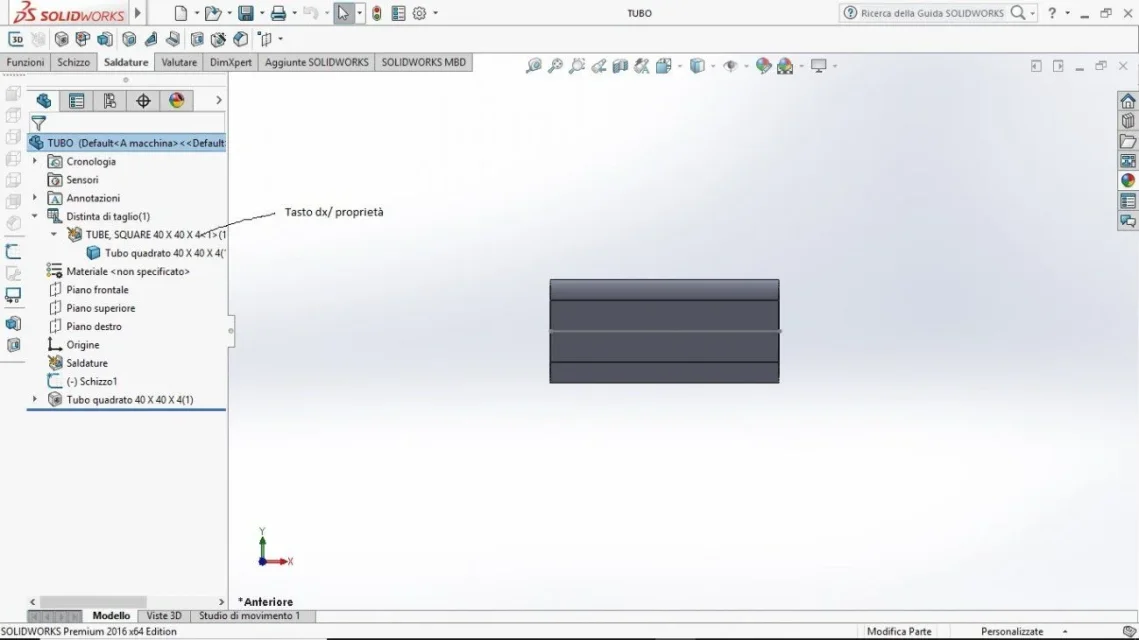Click the 3D Sketch icon

click(x=16, y=39)
